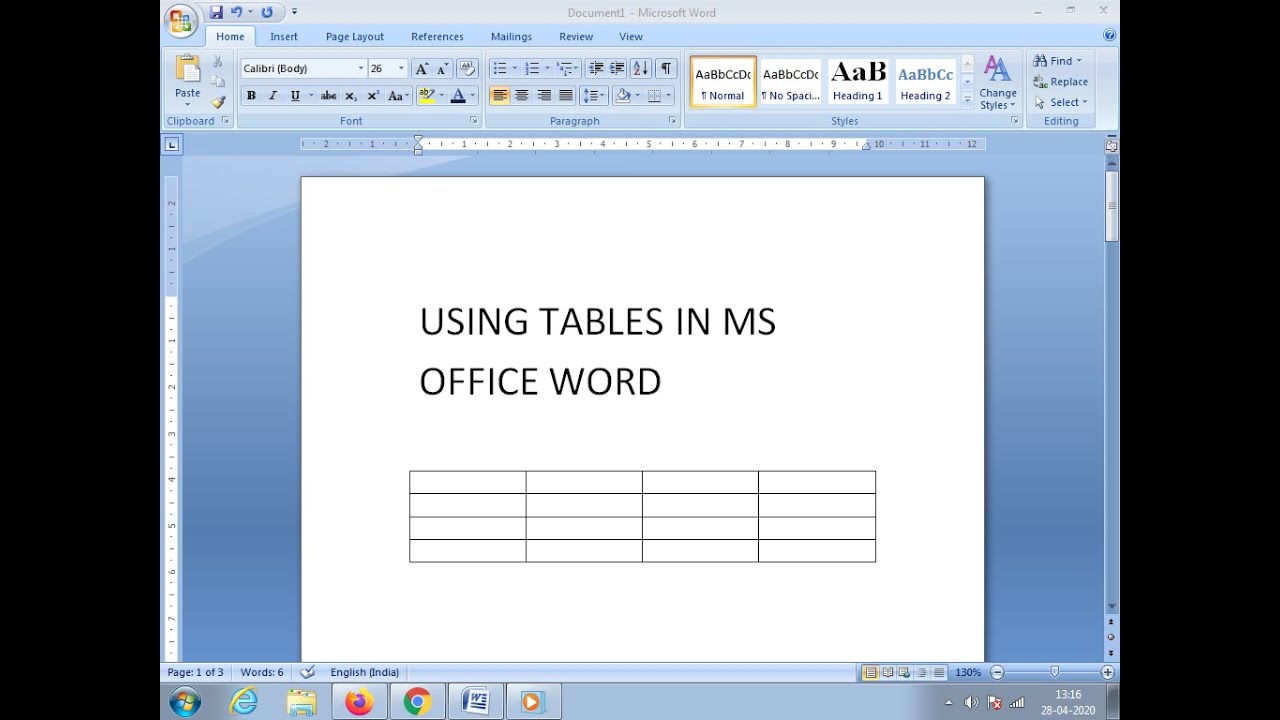
Task: Apply the No Spacing style
Action: point(790,81)
